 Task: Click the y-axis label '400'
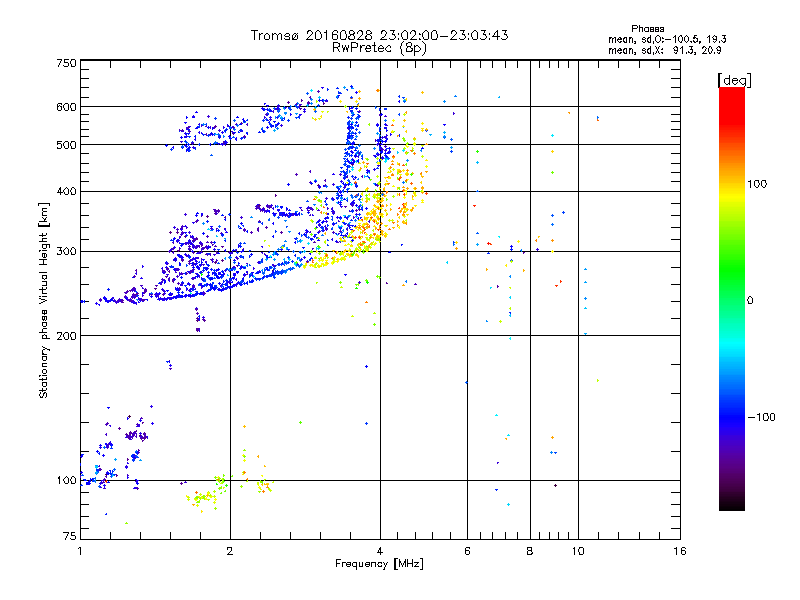tap(66, 192)
